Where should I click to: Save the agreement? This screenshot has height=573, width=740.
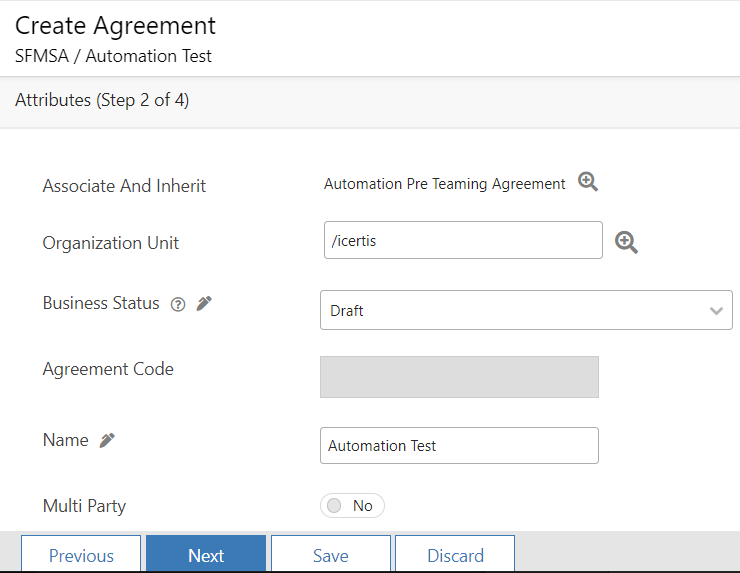(x=330, y=555)
